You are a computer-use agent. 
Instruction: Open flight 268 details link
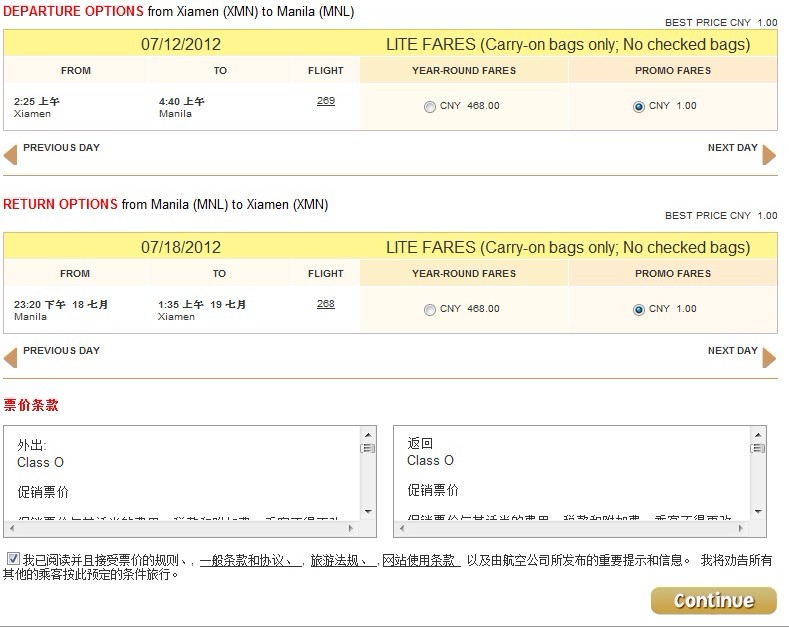[325, 304]
